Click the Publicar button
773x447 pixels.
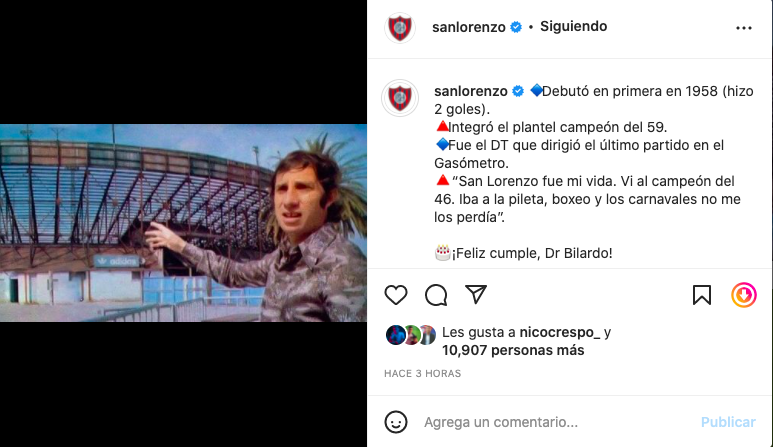tap(728, 422)
